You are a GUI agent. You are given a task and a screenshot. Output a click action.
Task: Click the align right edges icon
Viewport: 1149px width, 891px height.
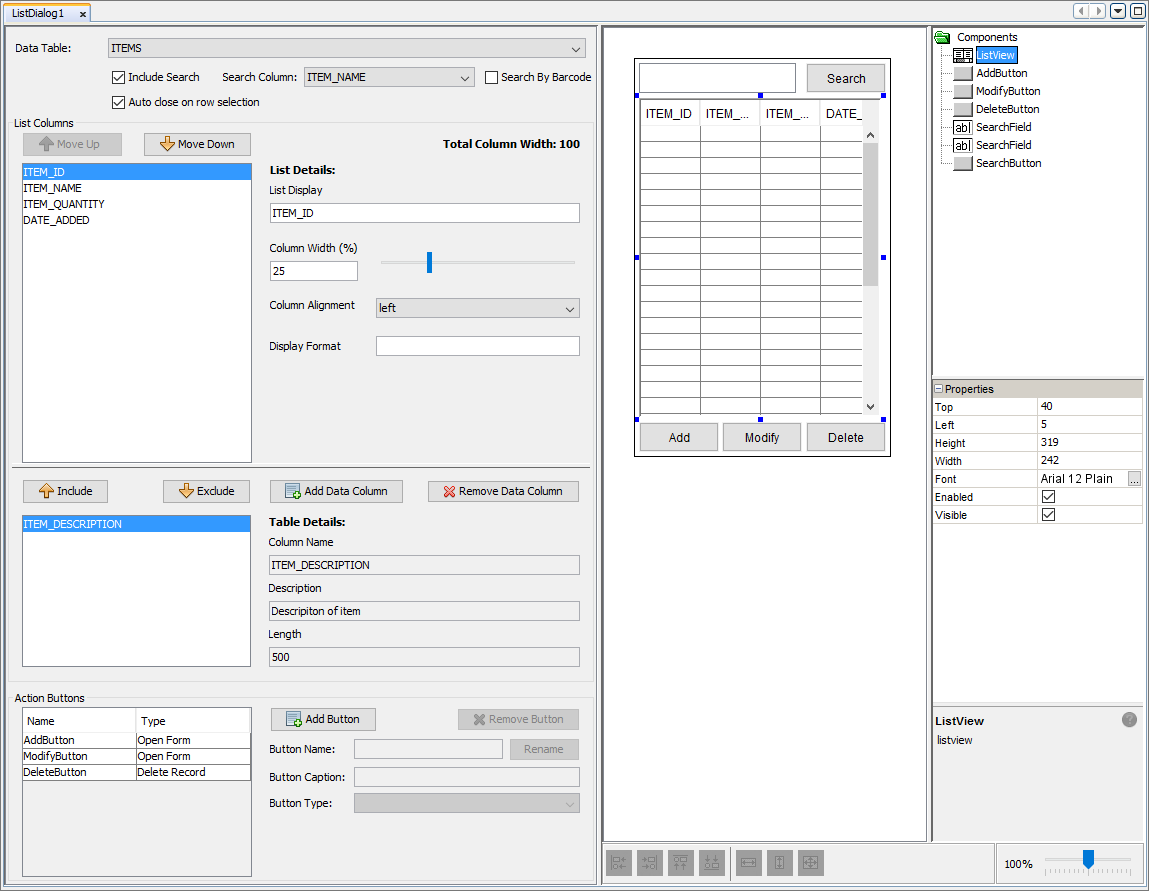click(649, 862)
